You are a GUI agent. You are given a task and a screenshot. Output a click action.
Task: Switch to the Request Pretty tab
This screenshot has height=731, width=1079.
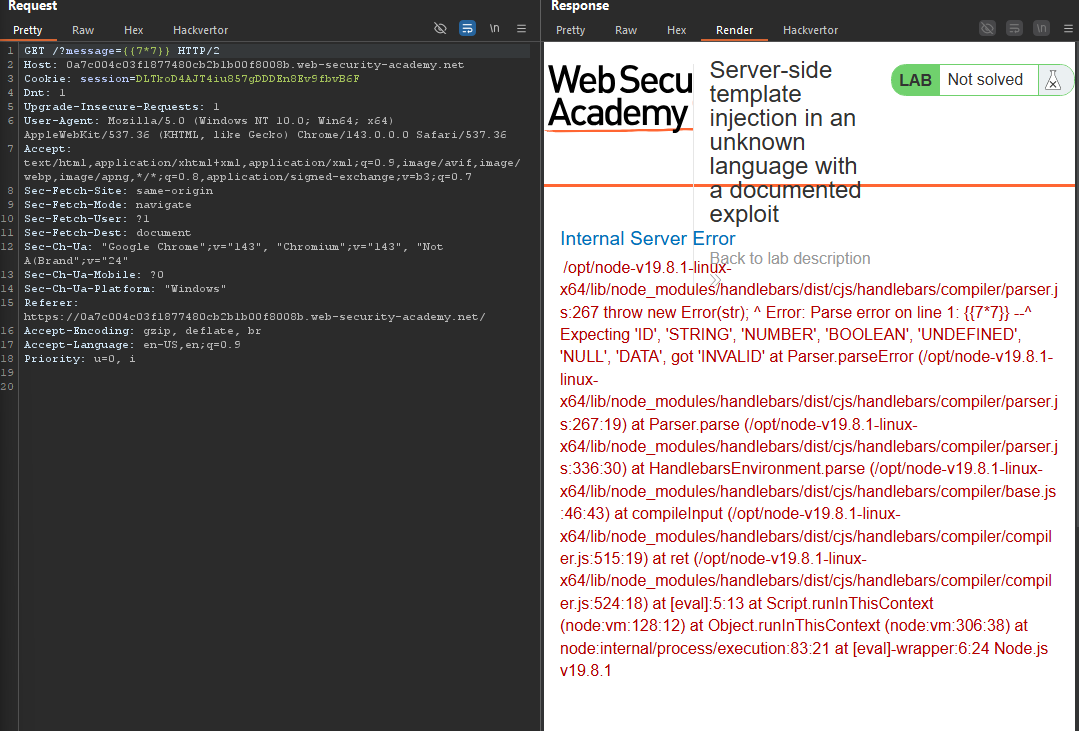click(x=28, y=30)
